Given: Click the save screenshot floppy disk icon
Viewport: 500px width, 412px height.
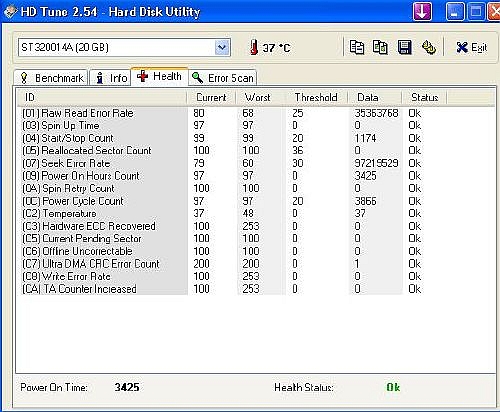Looking at the screenshot, I should [405, 47].
